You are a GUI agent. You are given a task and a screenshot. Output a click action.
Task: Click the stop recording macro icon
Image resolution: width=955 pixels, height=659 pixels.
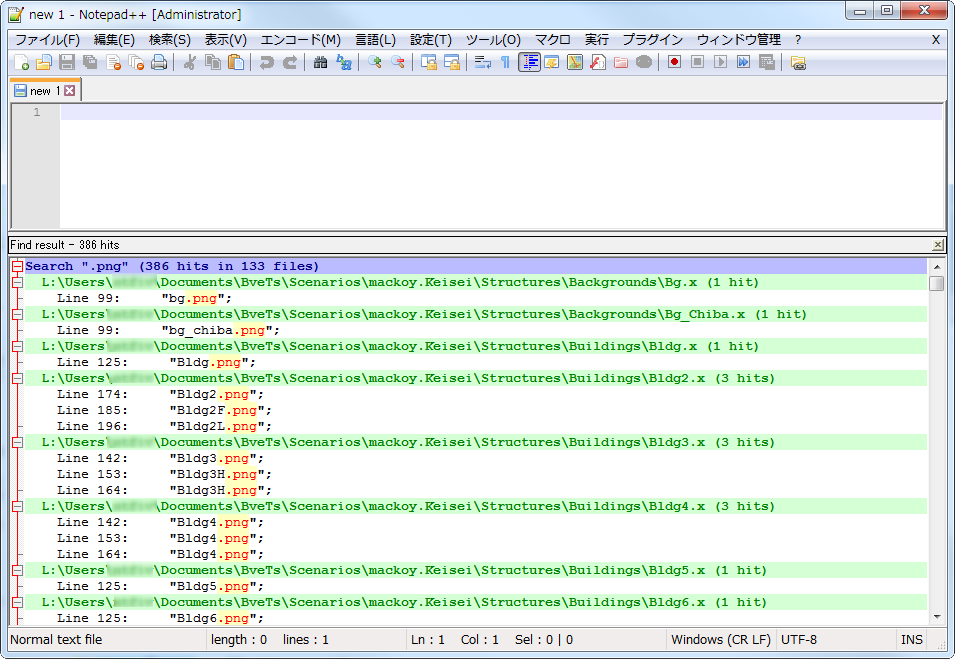pyautogui.click(x=697, y=62)
